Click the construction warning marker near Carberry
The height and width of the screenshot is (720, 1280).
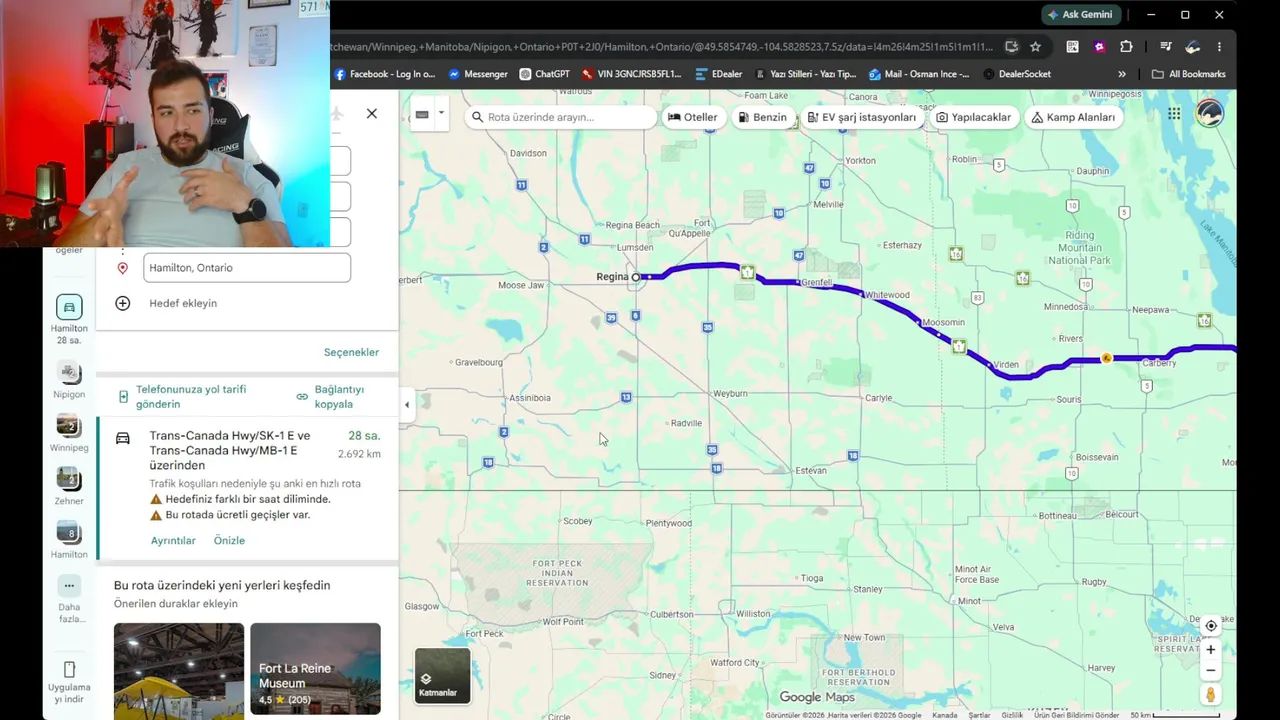click(1106, 358)
